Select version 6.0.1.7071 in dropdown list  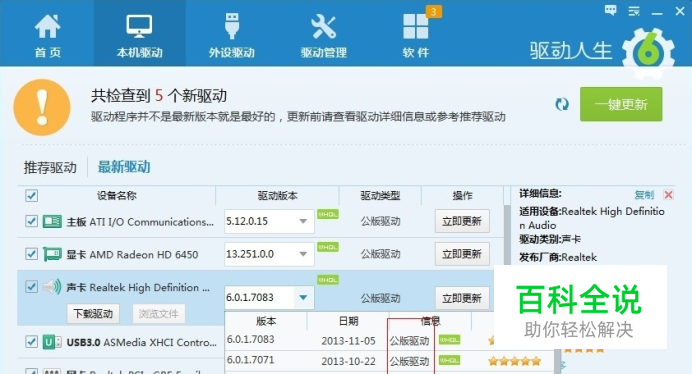pyautogui.click(x=250, y=360)
